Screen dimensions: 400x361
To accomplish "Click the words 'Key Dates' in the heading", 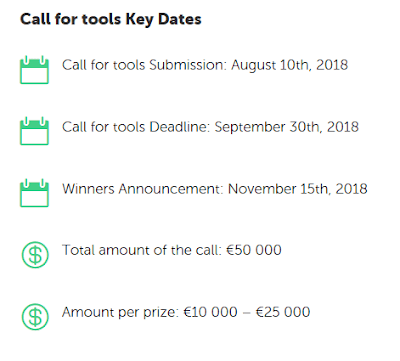I will coord(163,19).
